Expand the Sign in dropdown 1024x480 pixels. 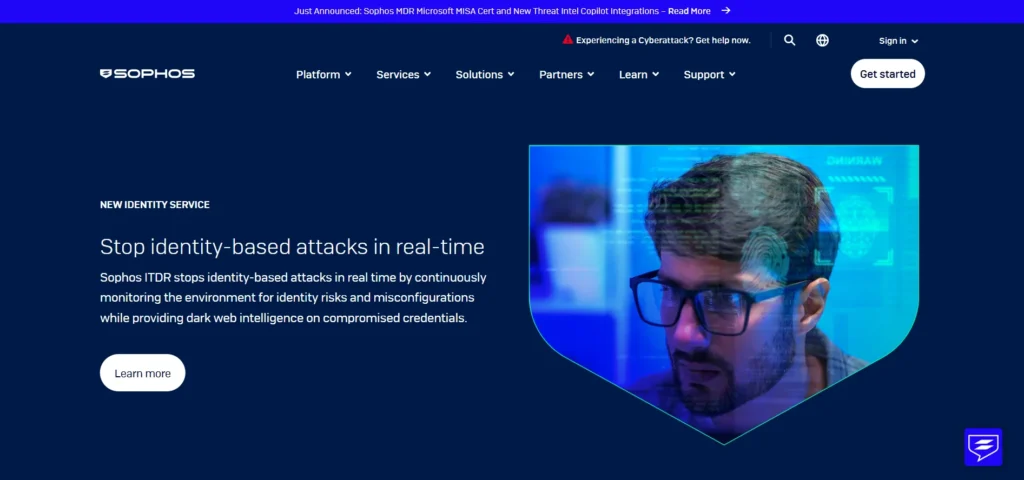[898, 40]
